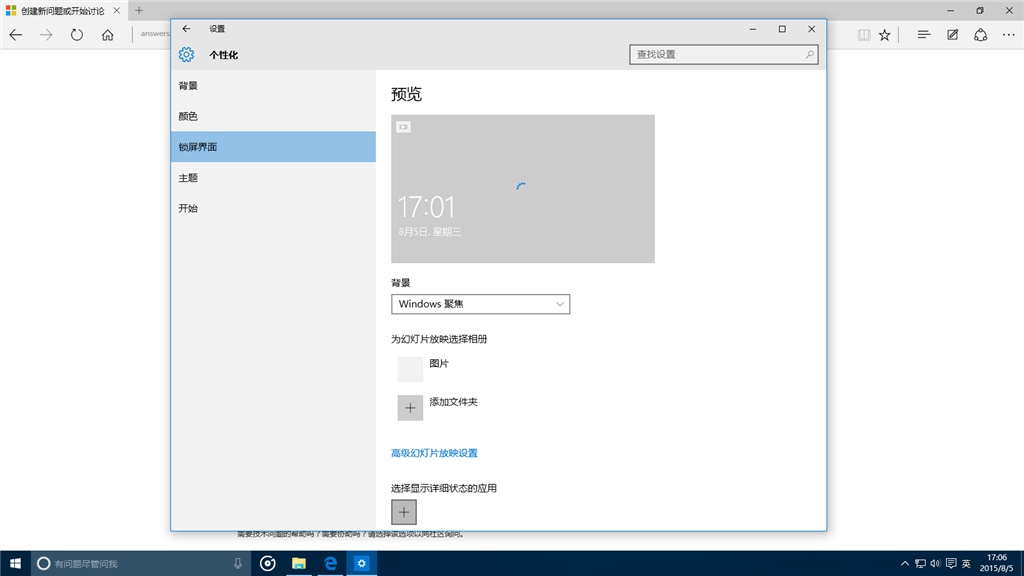Open the Windows Start menu
The height and width of the screenshot is (576, 1024).
tap(15, 563)
